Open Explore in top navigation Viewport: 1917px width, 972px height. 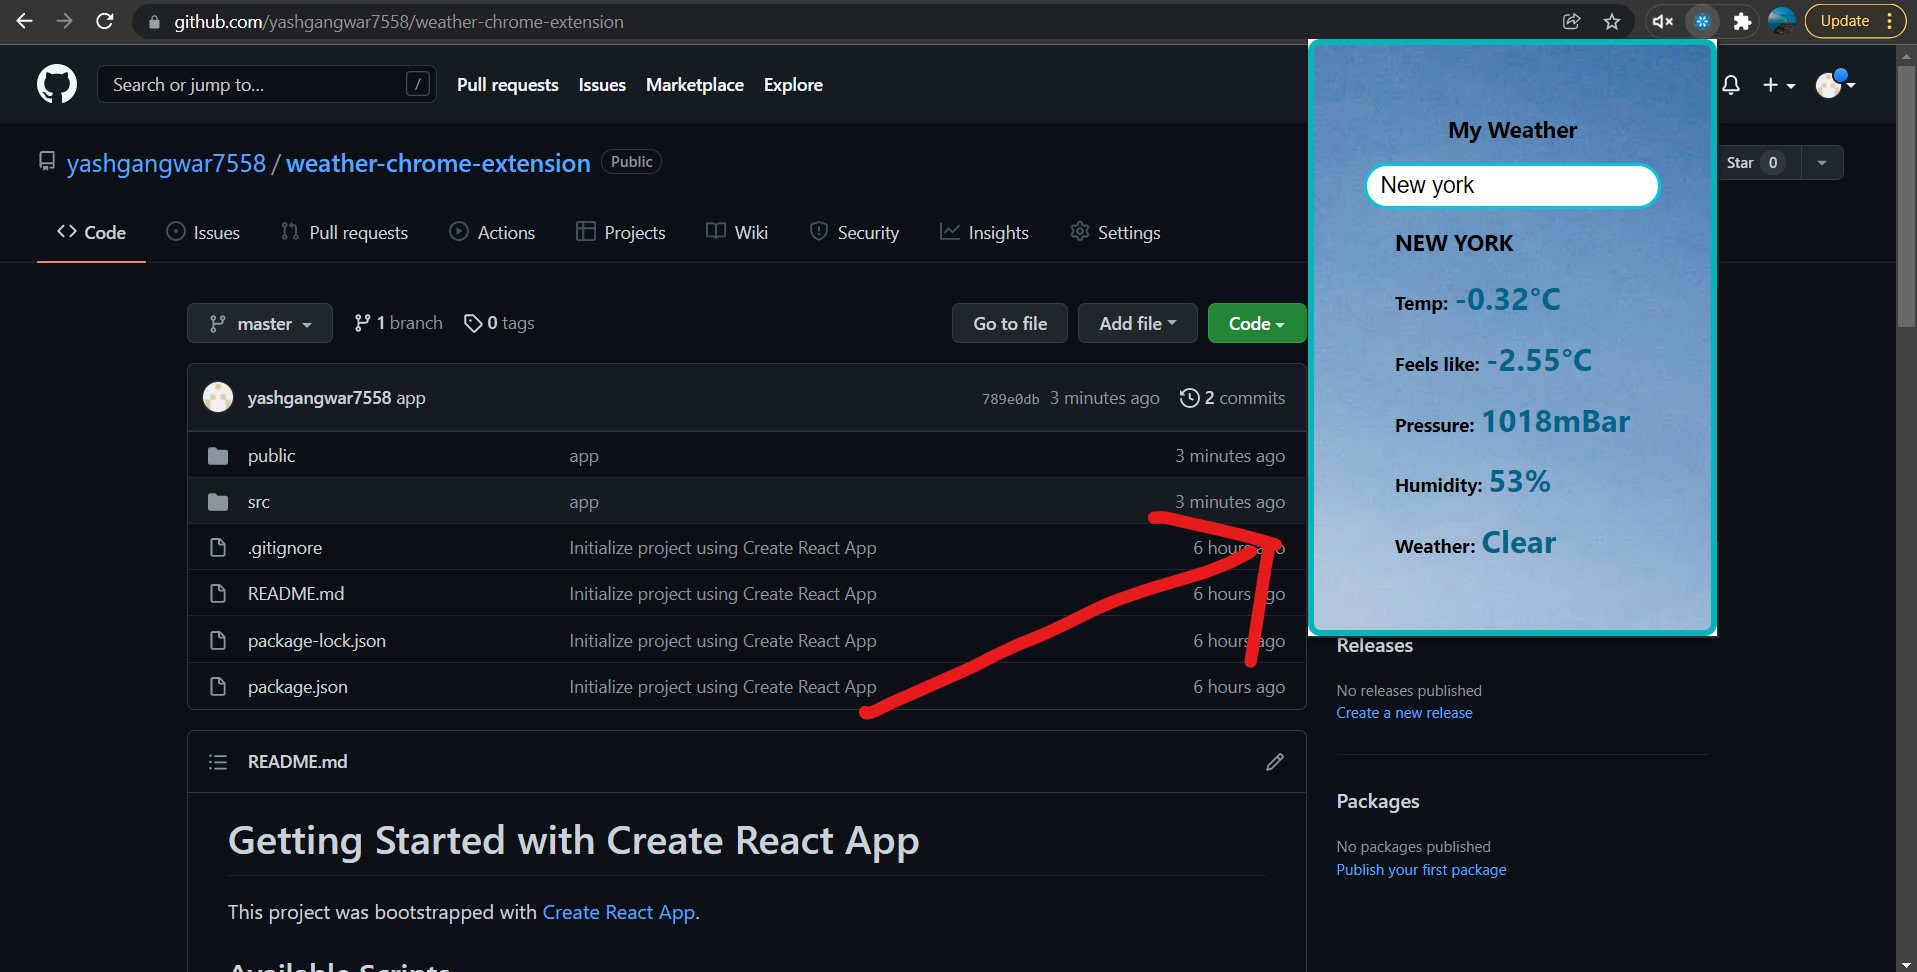pos(793,85)
